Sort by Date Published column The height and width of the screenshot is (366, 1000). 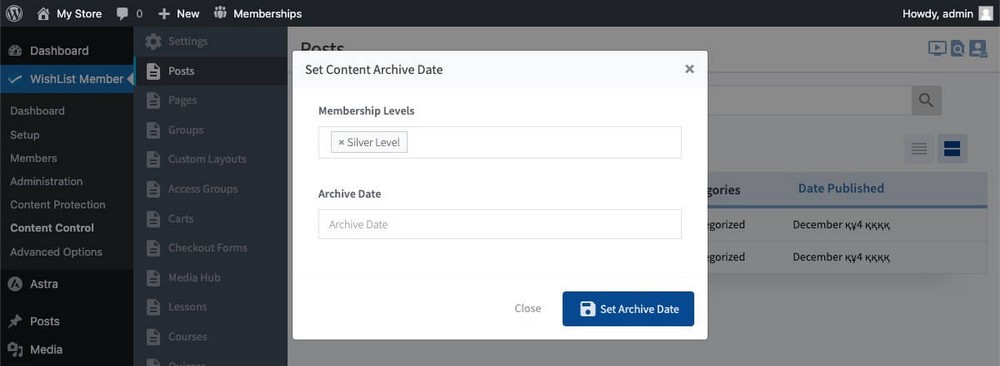click(841, 188)
